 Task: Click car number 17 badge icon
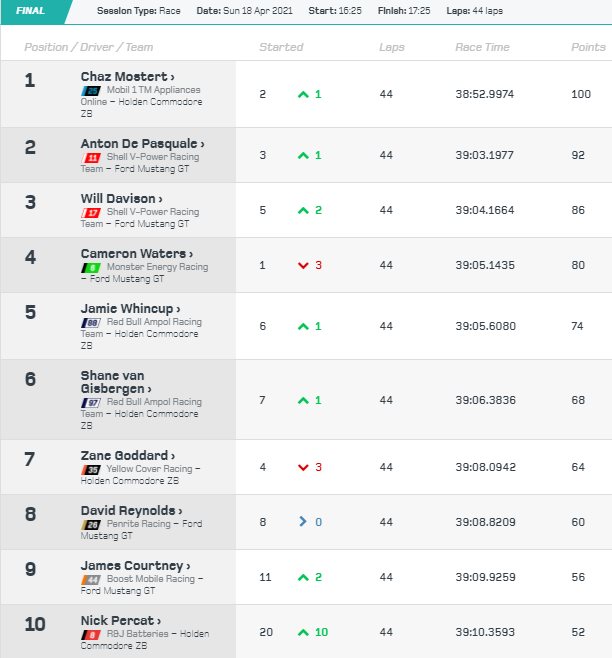click(91, 213)
